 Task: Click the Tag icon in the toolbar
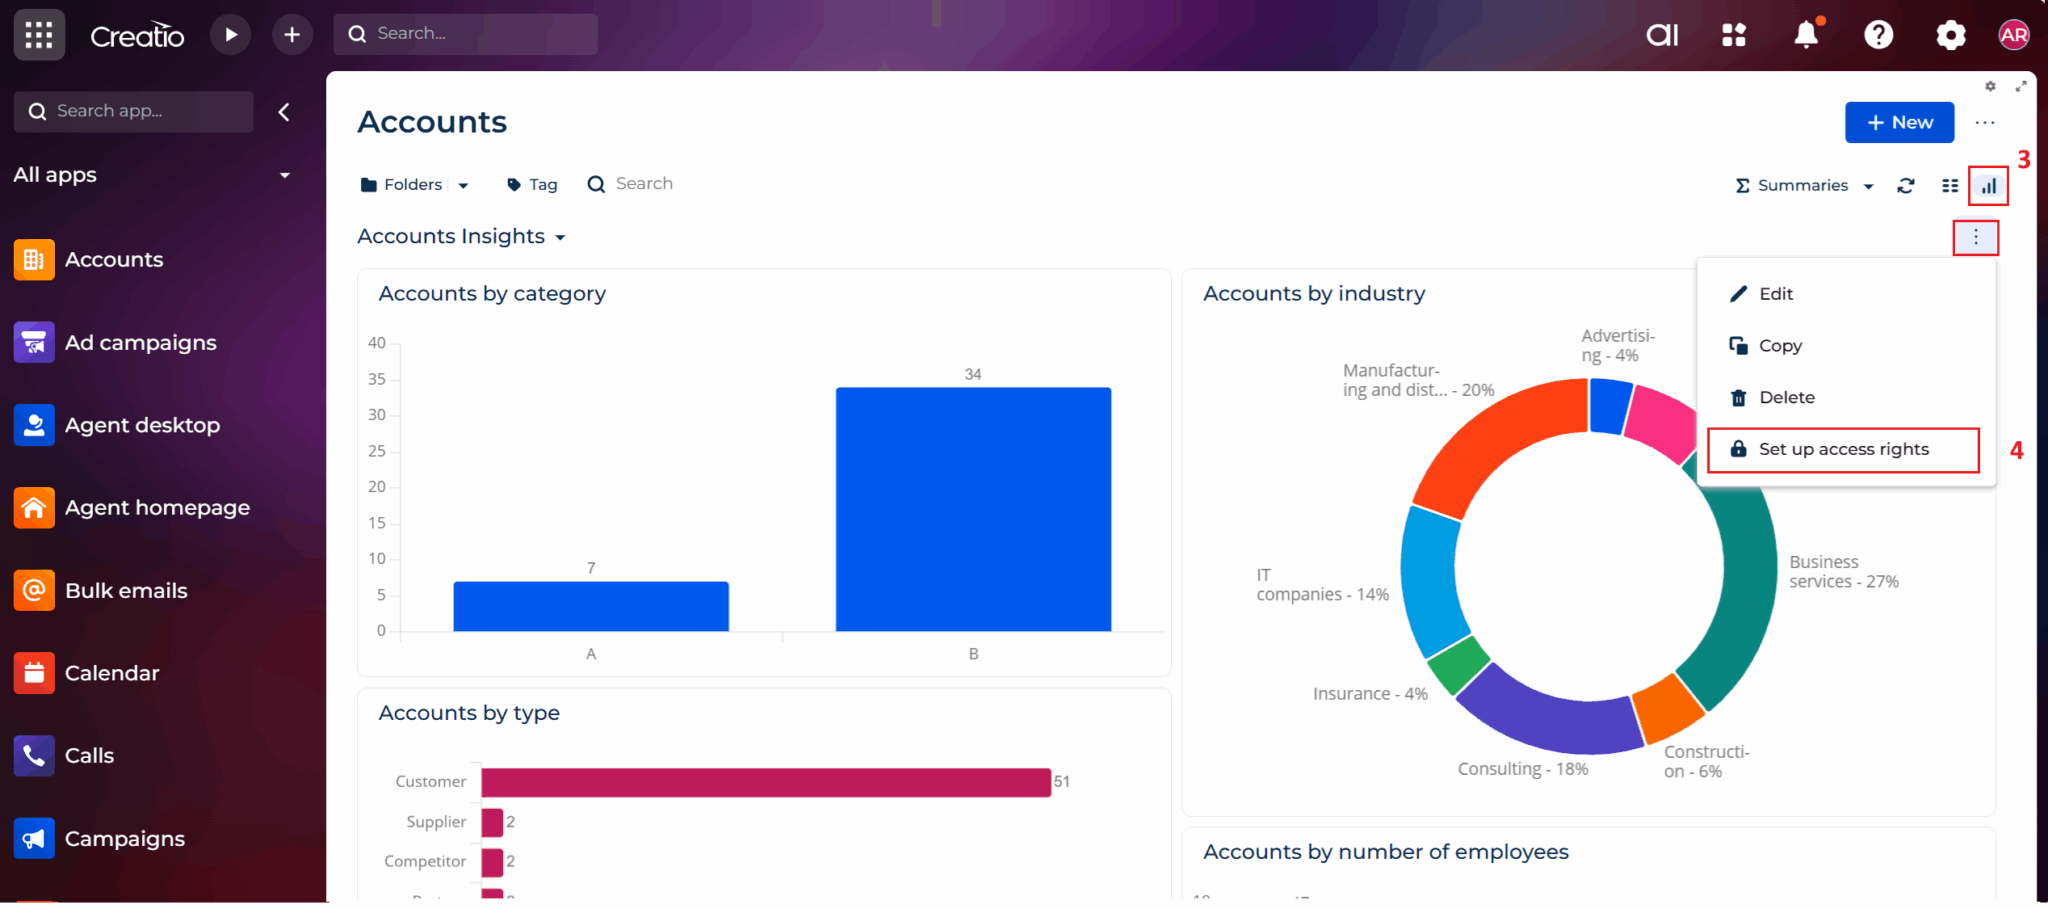[x=516, y=184]
